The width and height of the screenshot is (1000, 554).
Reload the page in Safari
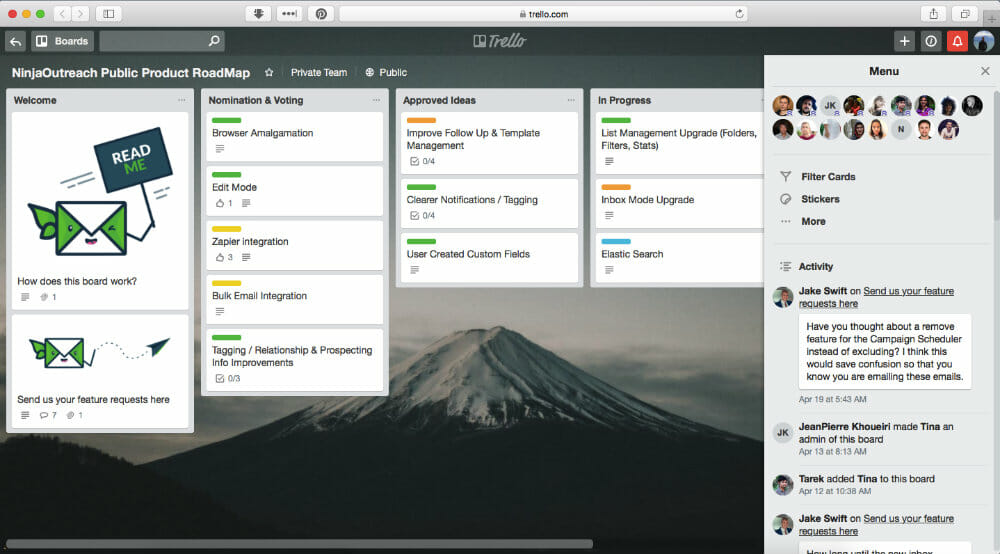(739, 13)
